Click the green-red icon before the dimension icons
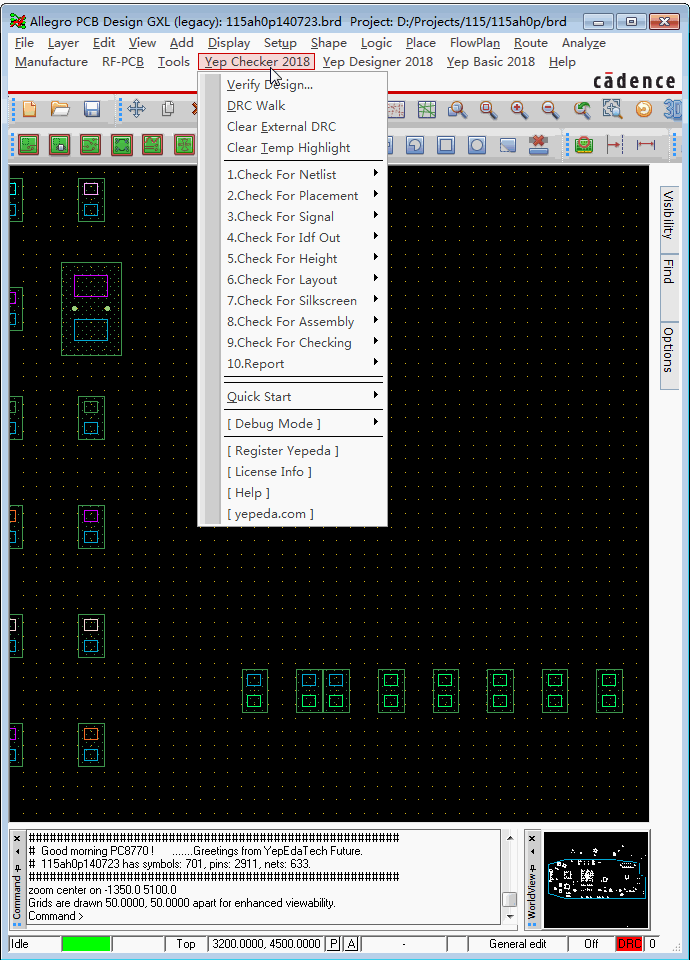Screen dimensions: 690x960 [583, 145]
